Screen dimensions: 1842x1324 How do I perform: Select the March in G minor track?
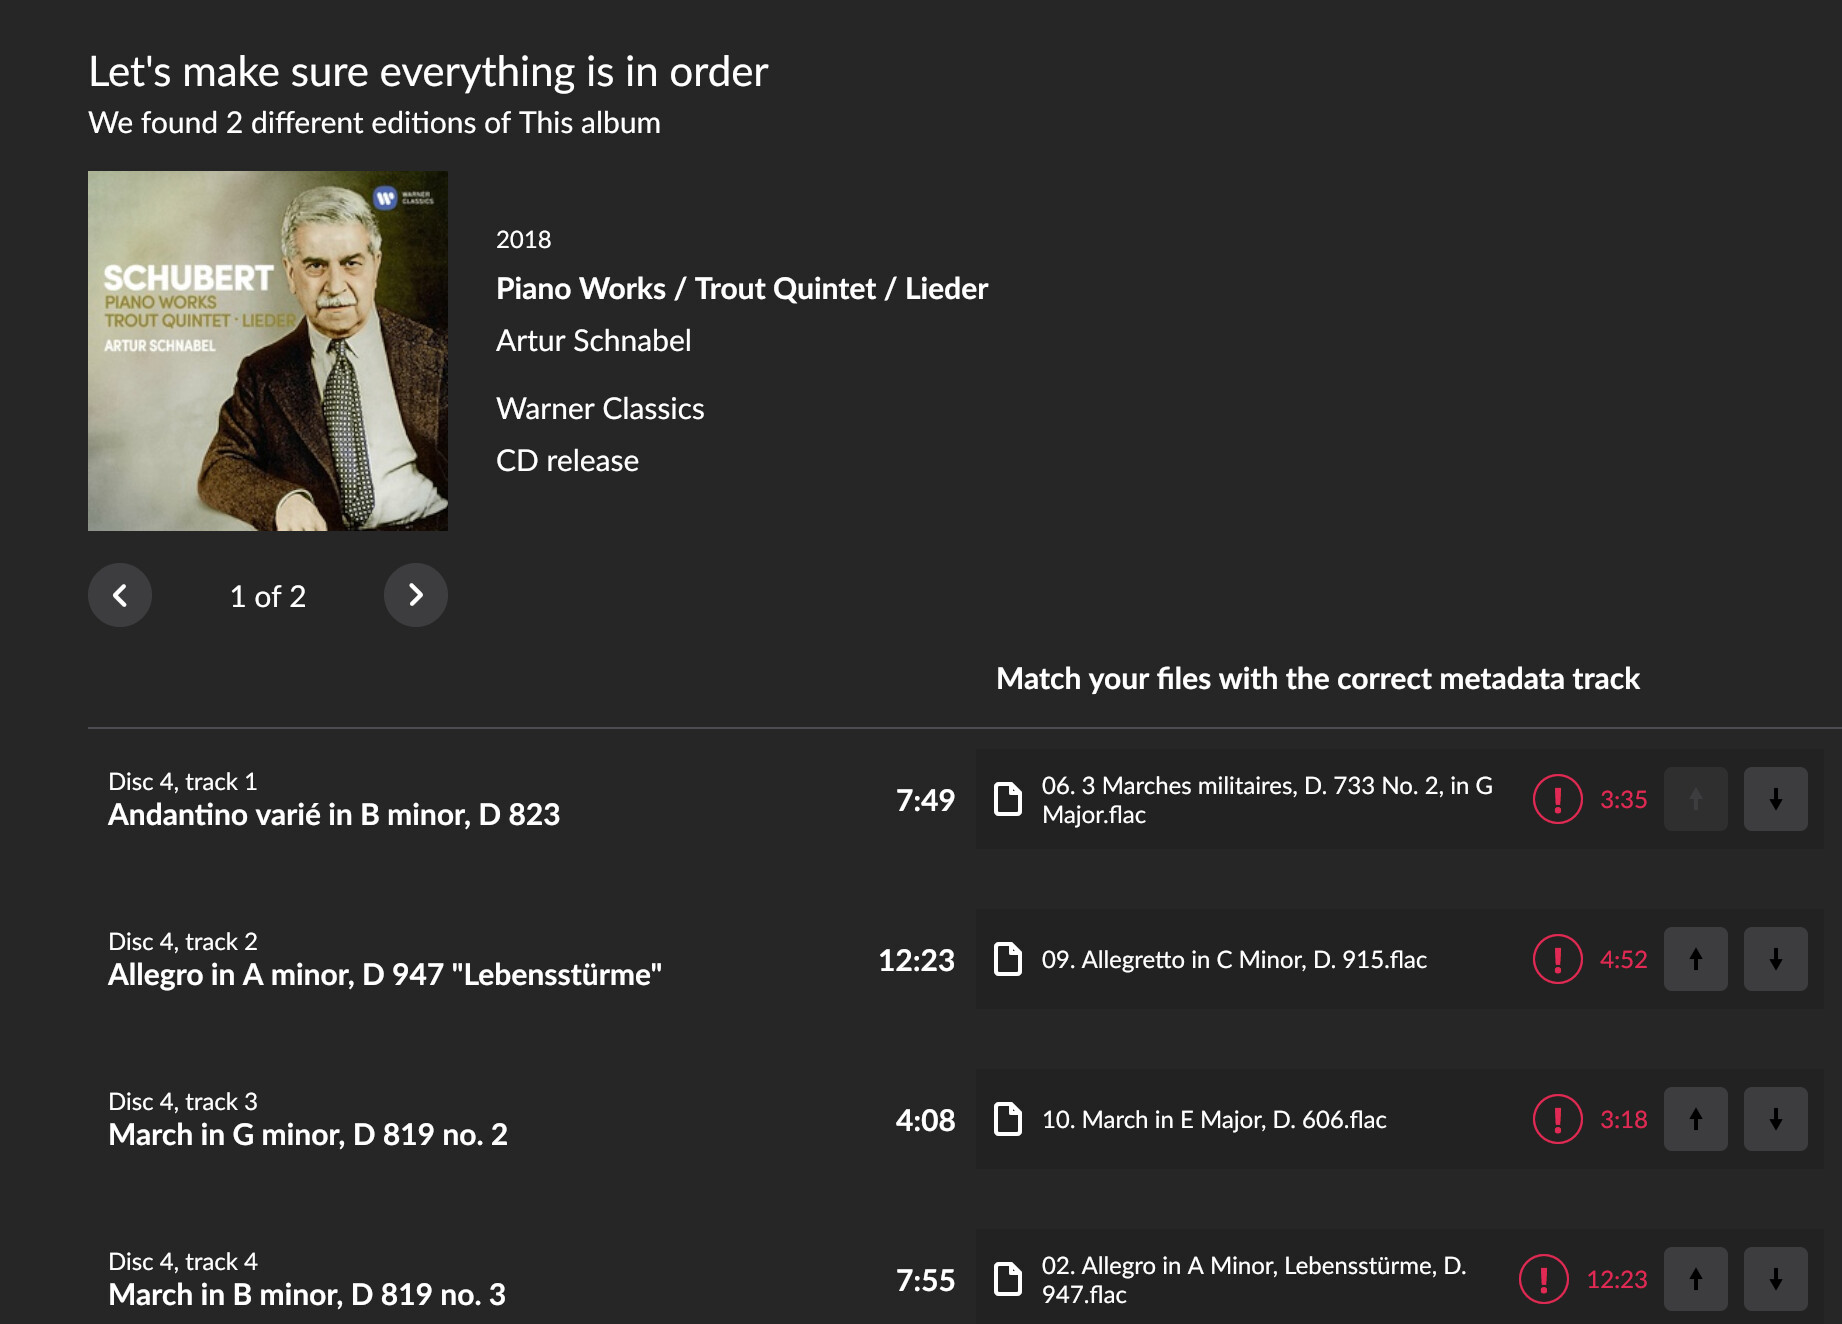pyautogui.click(x=308, y=1134)
